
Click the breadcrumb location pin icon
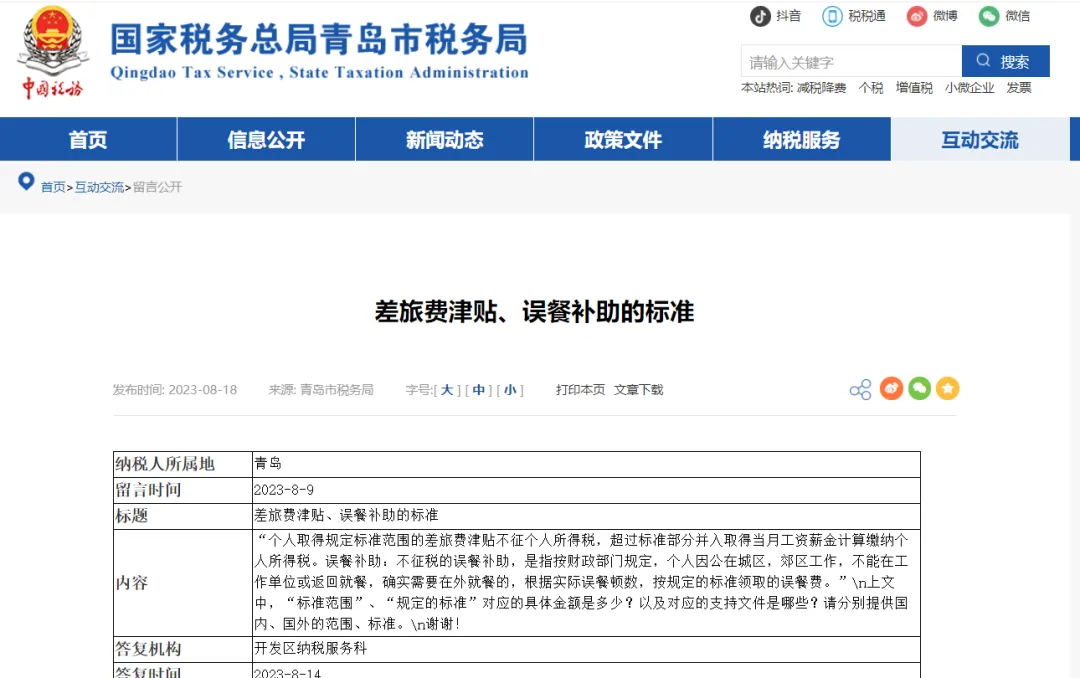tap(27, 182)
